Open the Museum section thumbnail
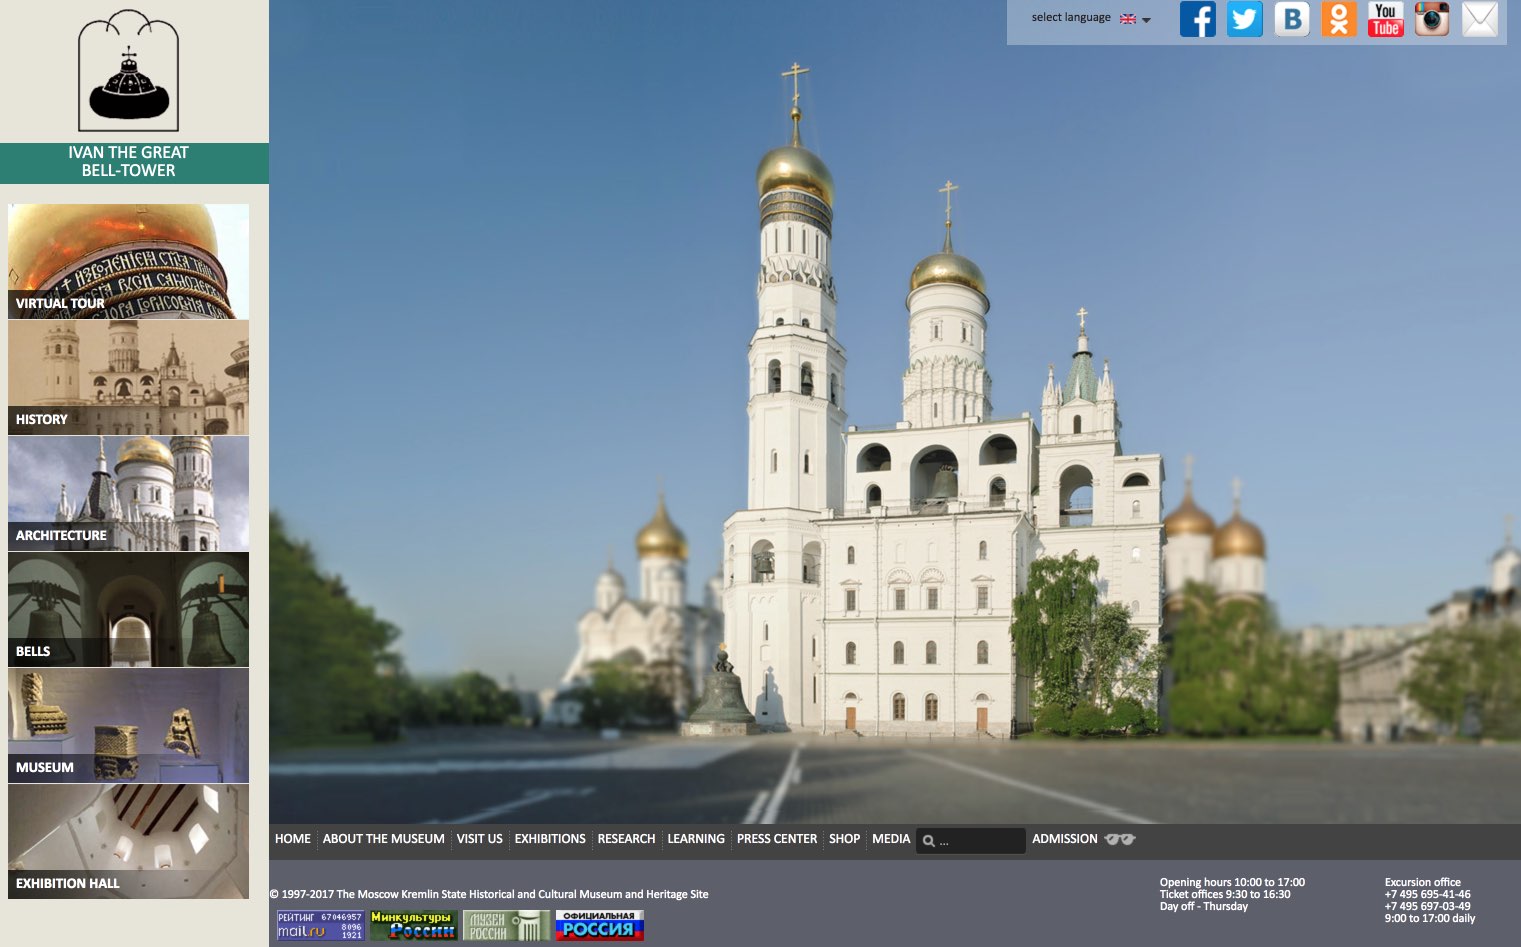This screenshot has height=947, width=1521. click(x=128, y=726)
